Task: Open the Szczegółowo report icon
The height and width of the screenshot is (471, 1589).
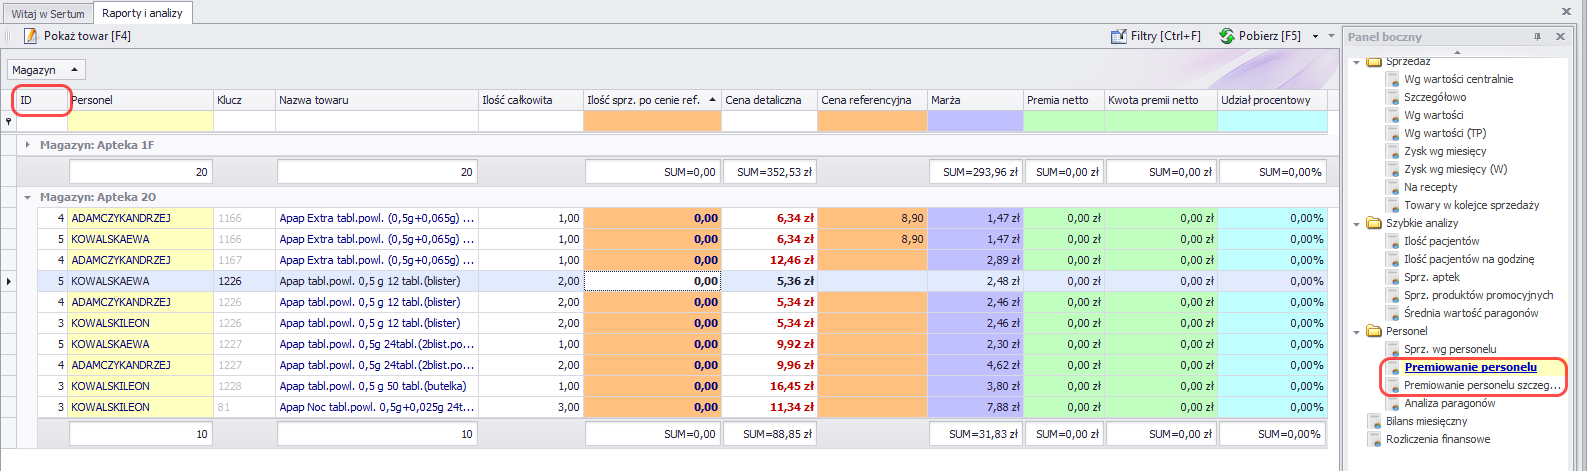Action: (1392, 97)
